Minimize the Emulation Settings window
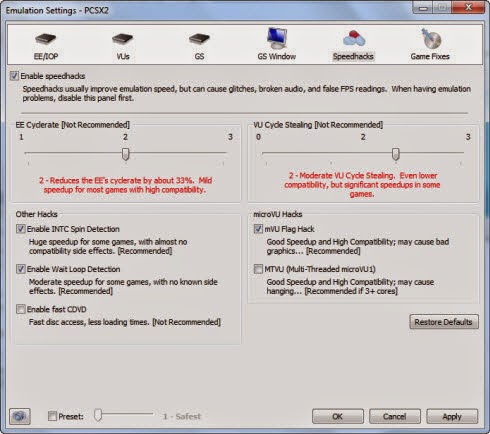 423,7
